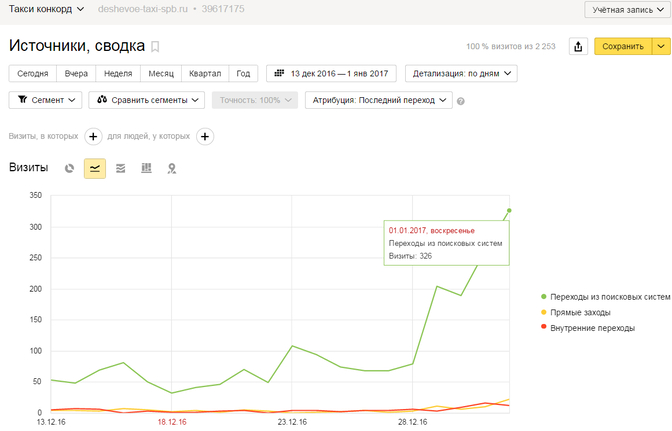Switch to stacked area chart view
The width and height of the screenshot is (672, 431).
pyautogui.click(x=121, y=168)
